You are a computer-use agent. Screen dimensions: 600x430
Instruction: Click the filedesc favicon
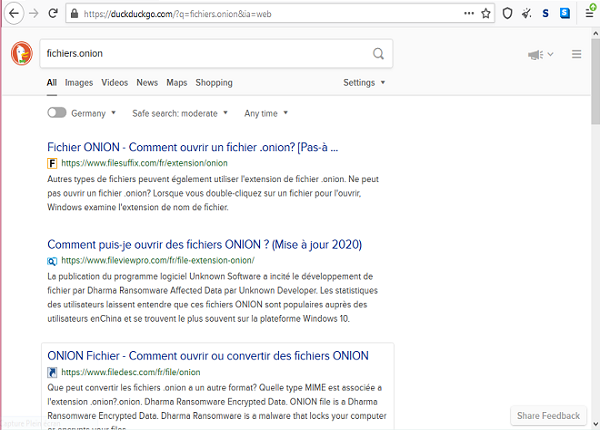52,372
